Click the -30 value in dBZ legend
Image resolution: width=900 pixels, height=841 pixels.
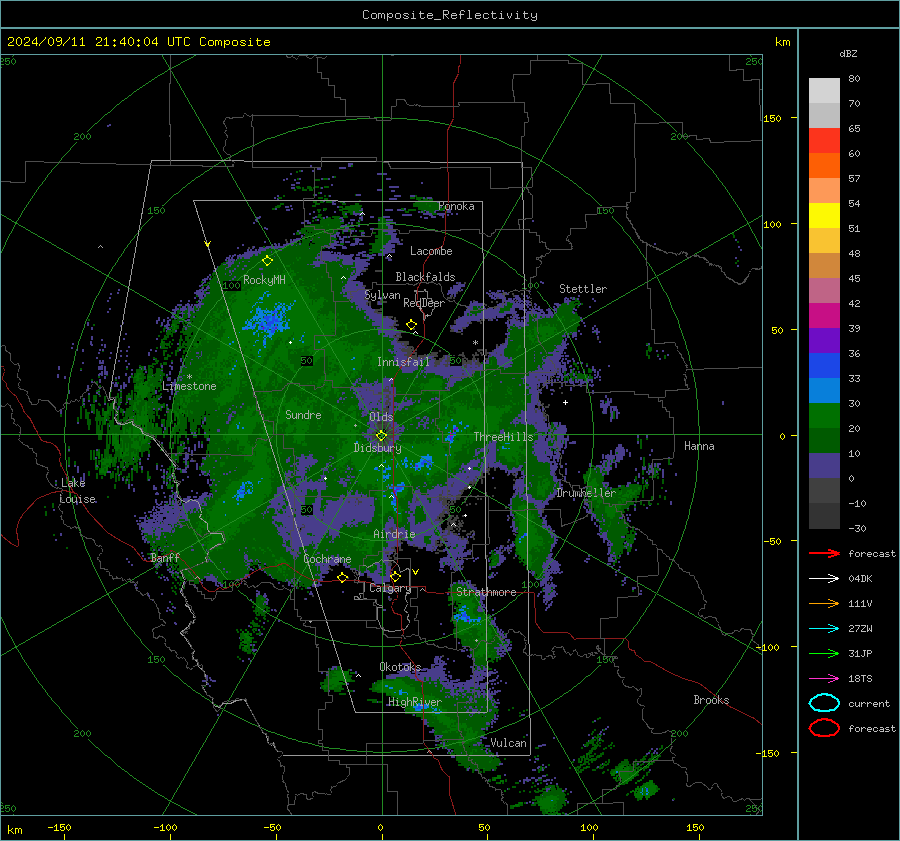(857, 528)
